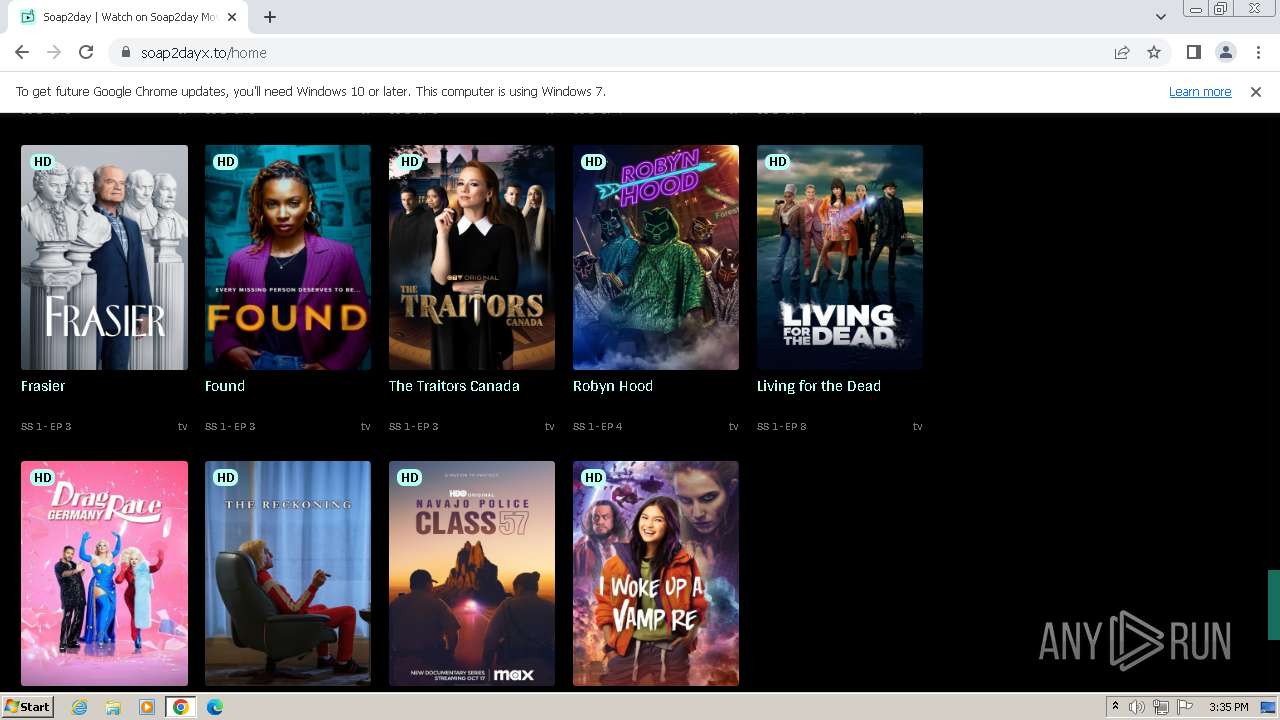Image resolution: width=1280 pixels, height=720 pixels.
Task: Click the Windows Start button
Action: coord(28,707)
